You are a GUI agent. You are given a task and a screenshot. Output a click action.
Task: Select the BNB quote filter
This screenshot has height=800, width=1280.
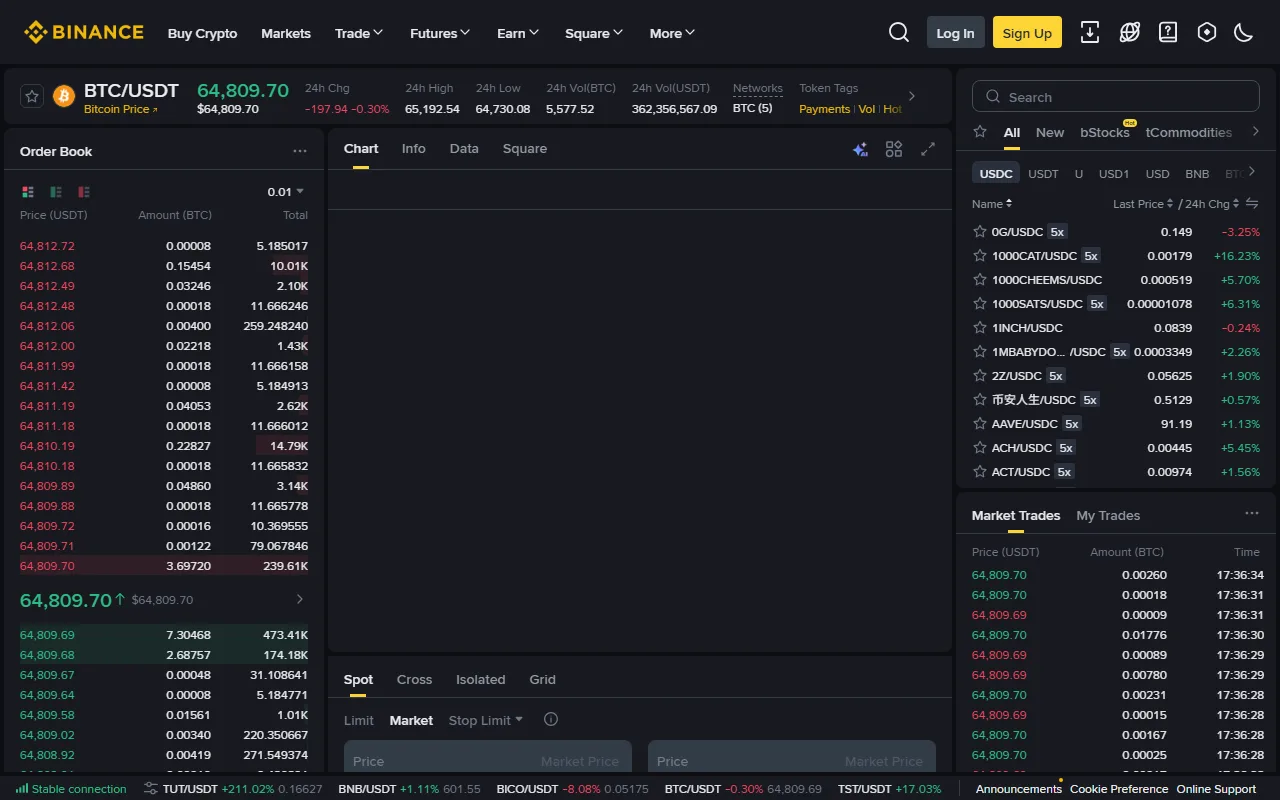pos(1197,173)
